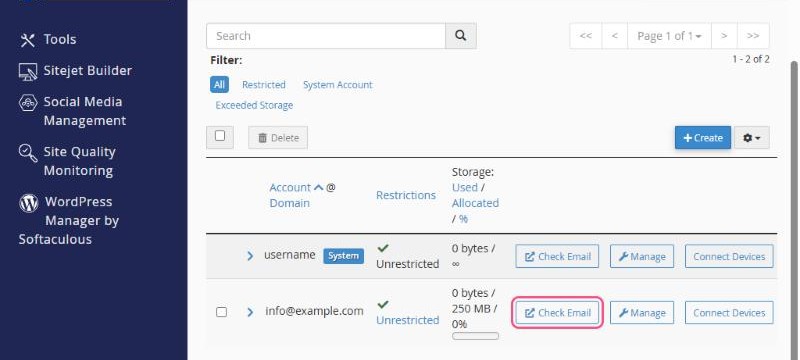Click the info@example.com address text
This screenshot has height=360, width=800.
tap(314, 311)
